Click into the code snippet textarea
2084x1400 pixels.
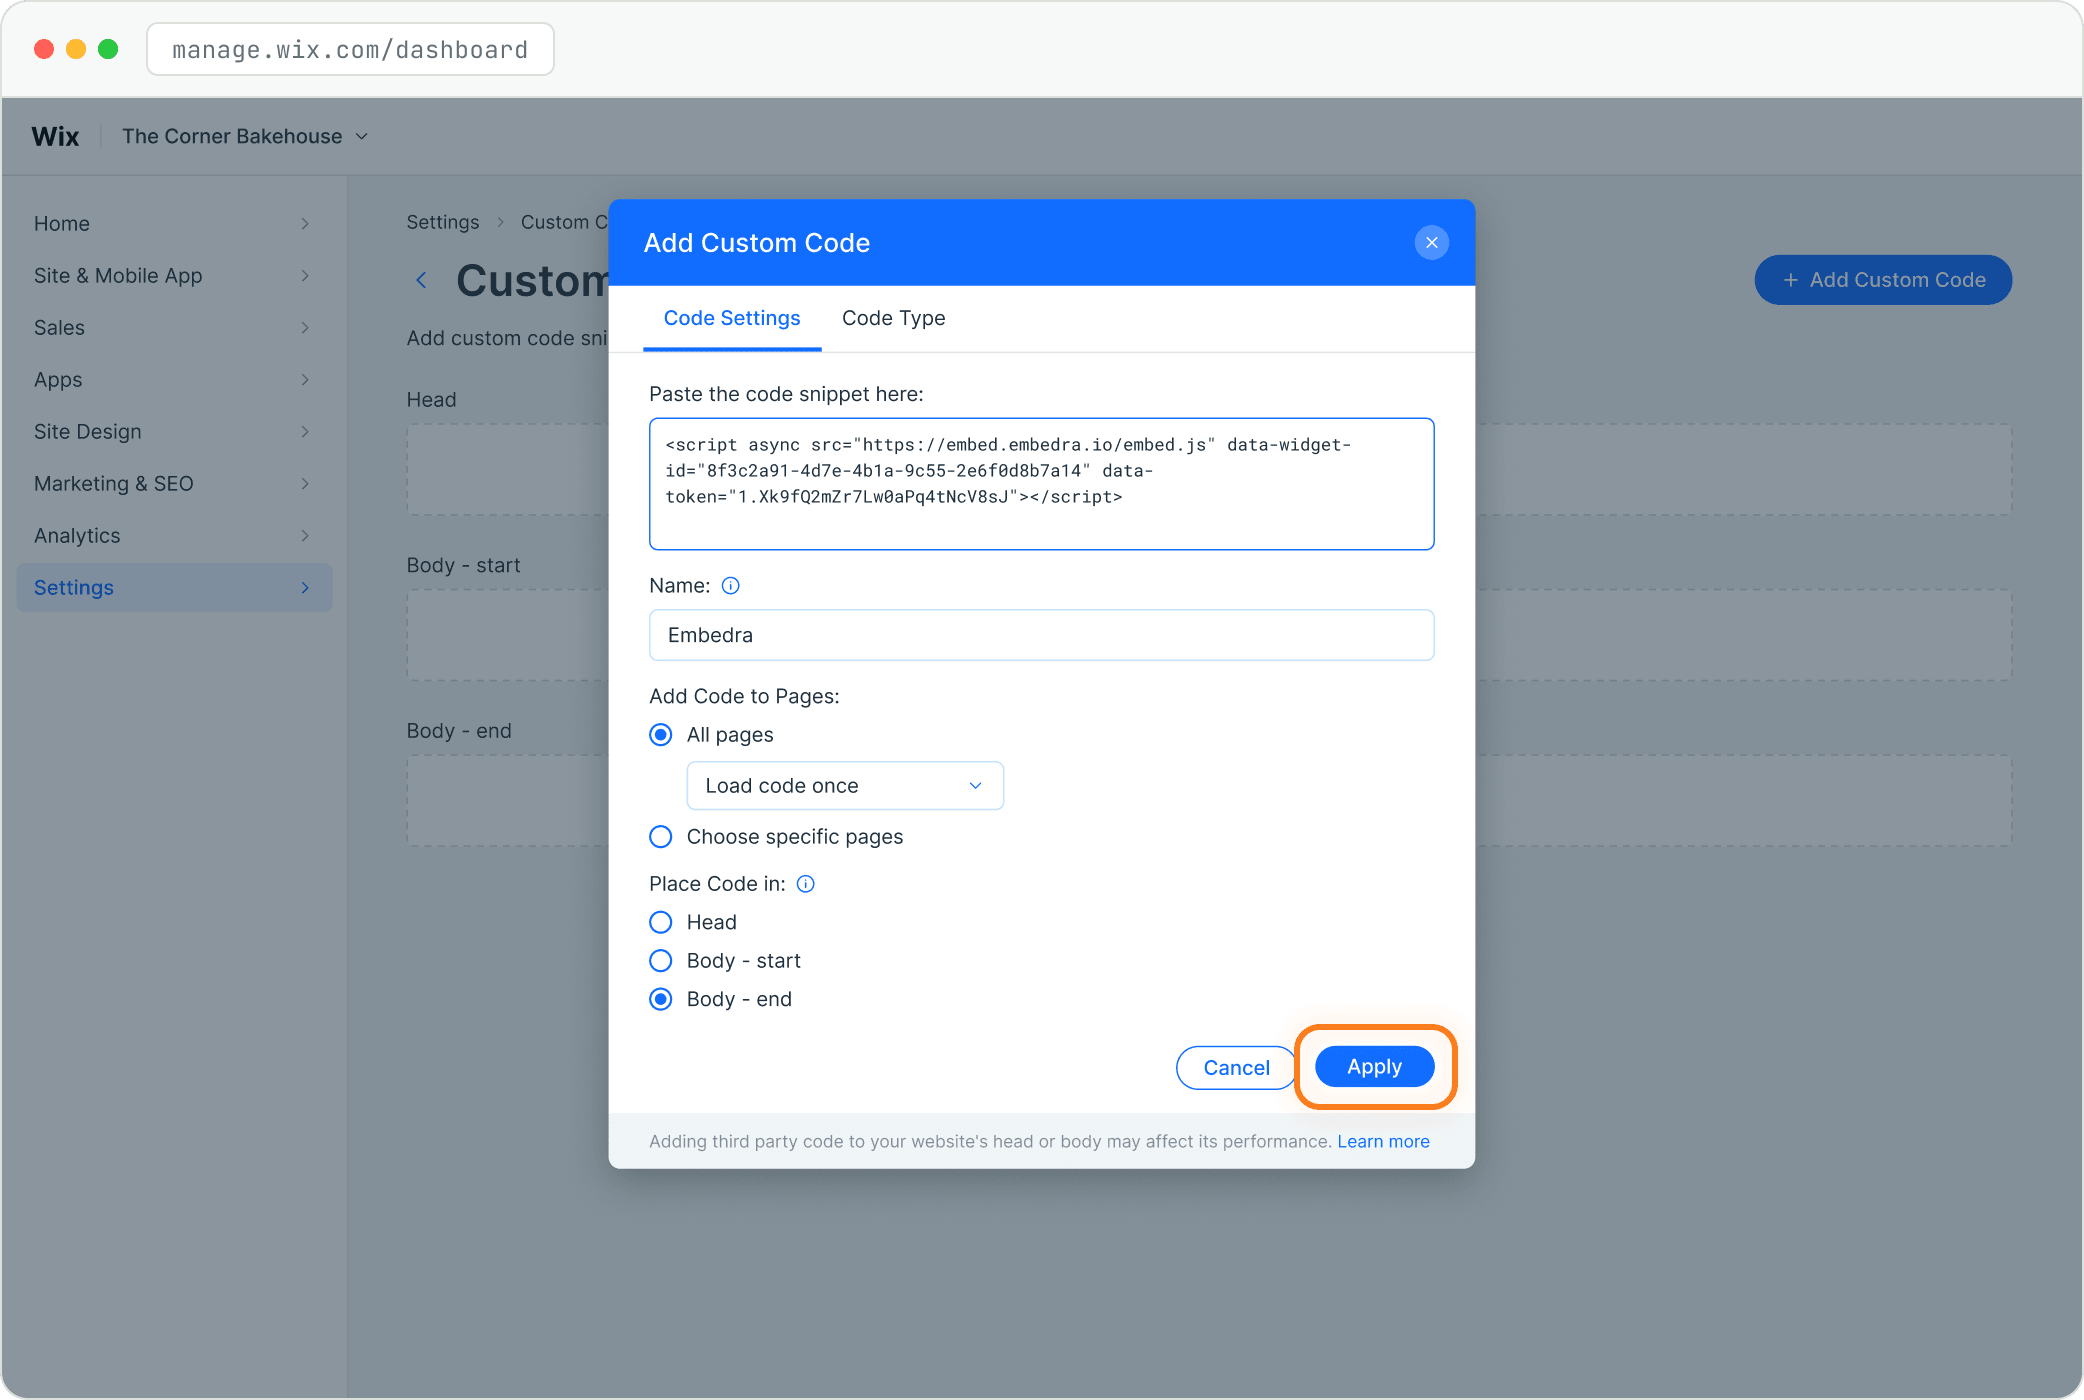(x=1041, y=484)
